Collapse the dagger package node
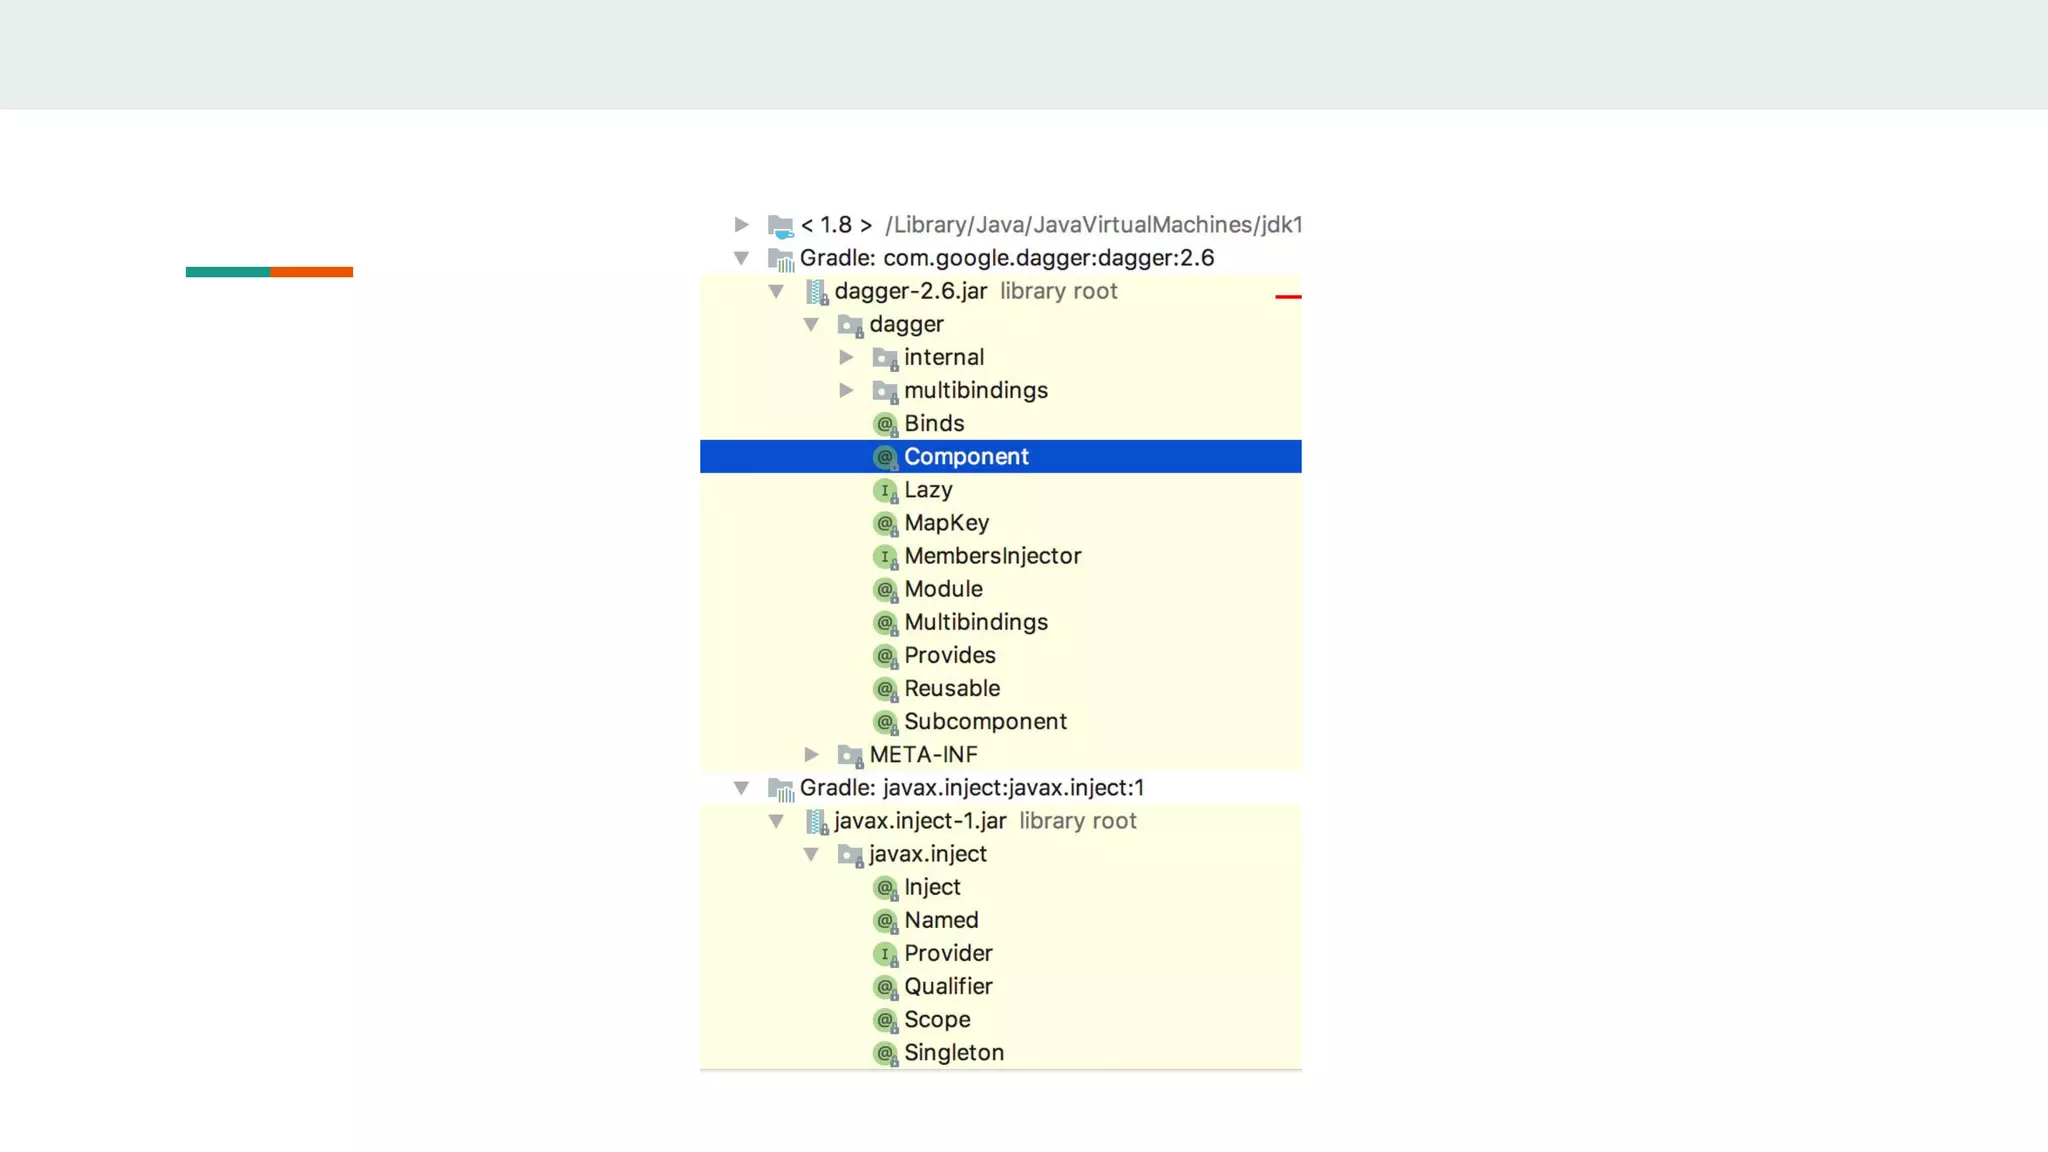 (x=811, y=324)
